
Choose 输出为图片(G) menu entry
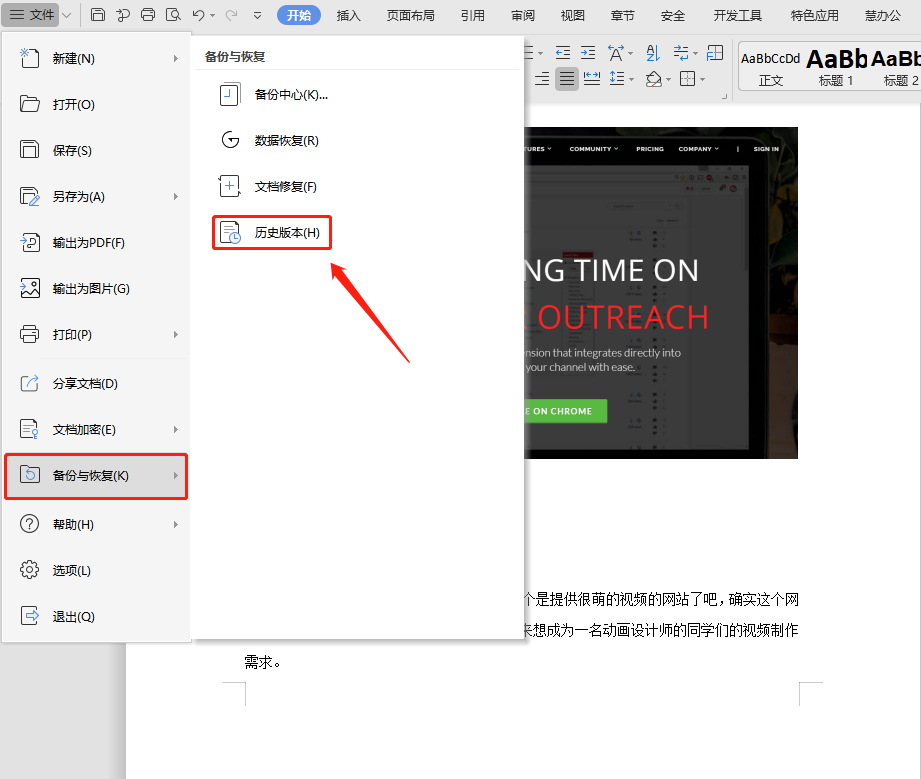tap(96, 288)
